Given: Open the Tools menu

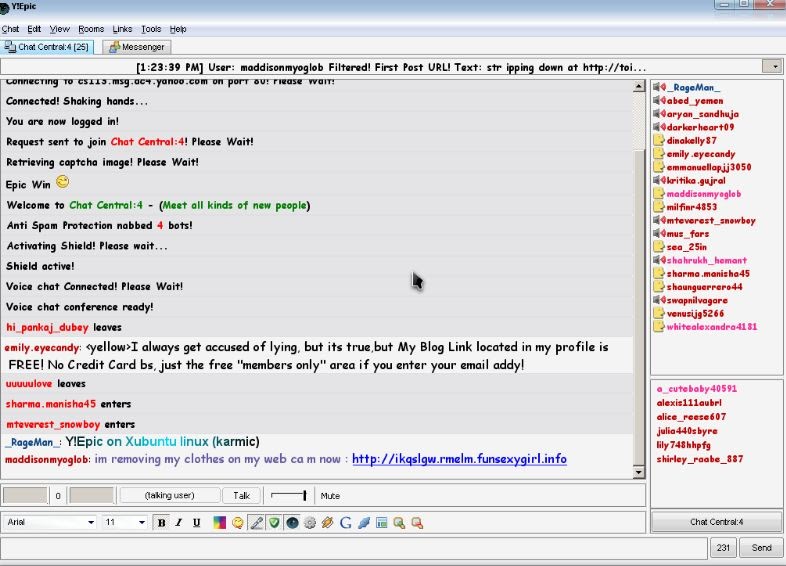Looking at the screenshot, I should (x=151, y=29).
